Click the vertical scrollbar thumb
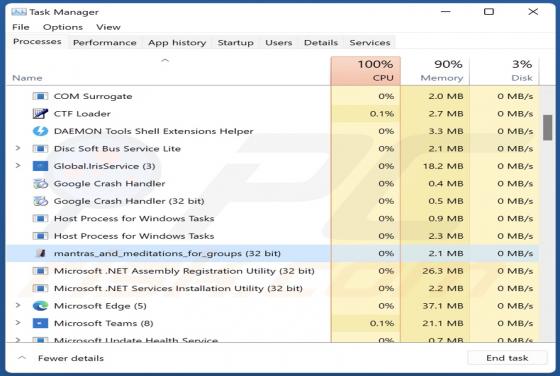Image resolution: width=560 pixels, height=376 pixels. [x=548, y=127]
